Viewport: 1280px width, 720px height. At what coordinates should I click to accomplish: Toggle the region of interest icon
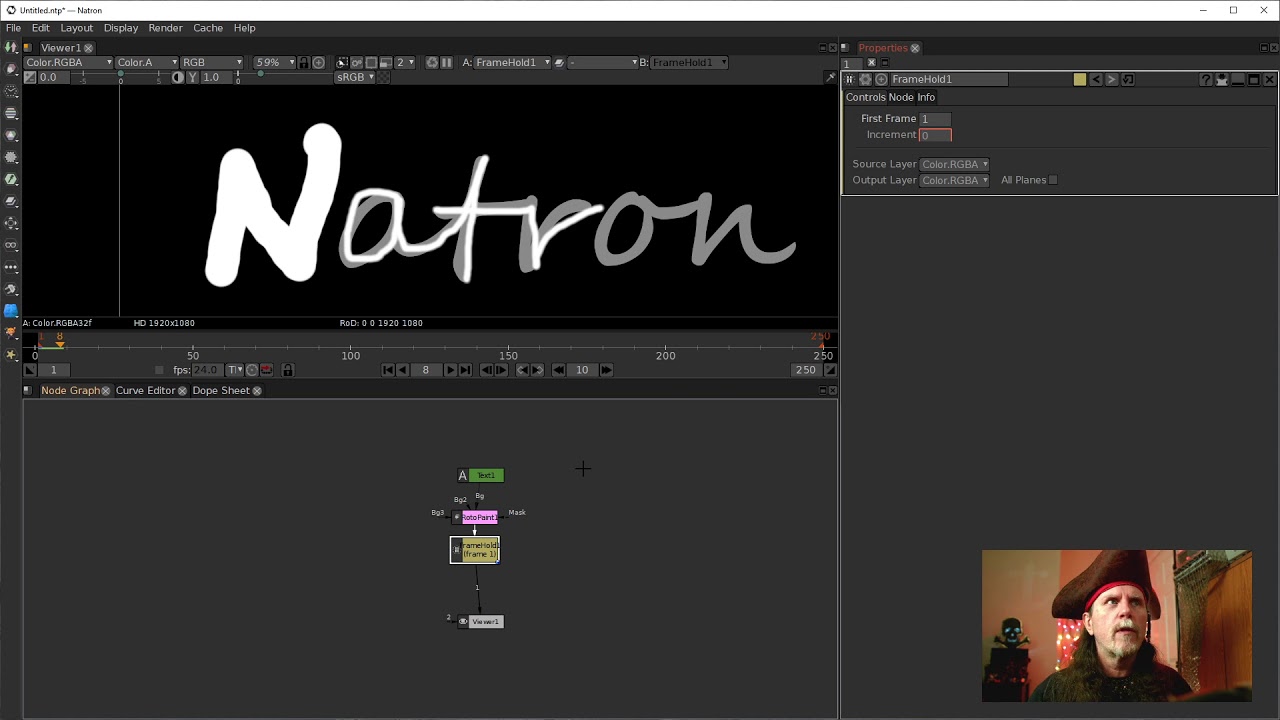tap(371, 62)
